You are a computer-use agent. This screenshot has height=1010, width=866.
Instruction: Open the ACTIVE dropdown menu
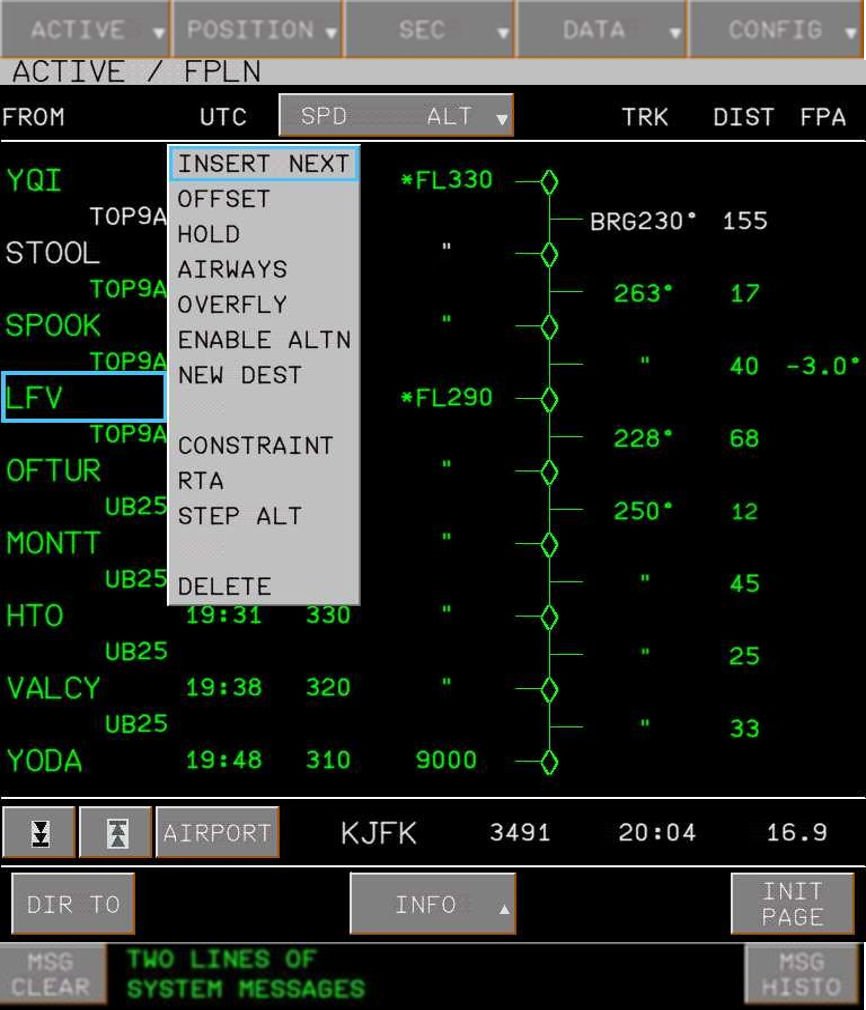85,30
